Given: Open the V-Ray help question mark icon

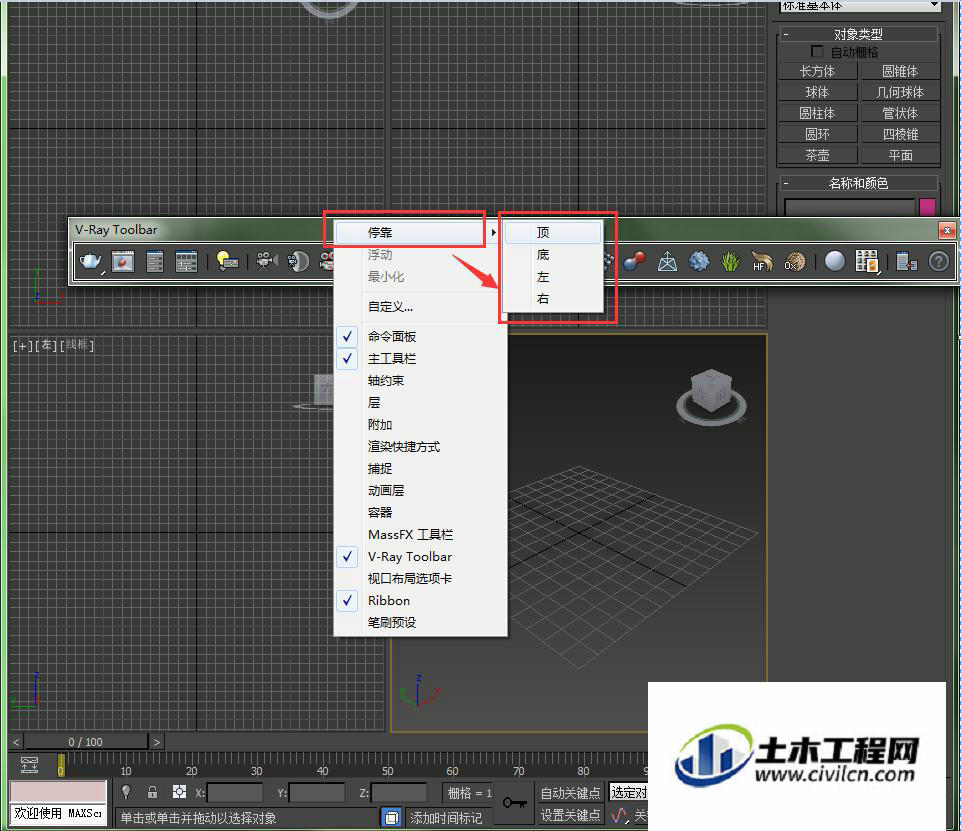Looking at the screenshot, I should pyautogui.click(x=938, y=262).
